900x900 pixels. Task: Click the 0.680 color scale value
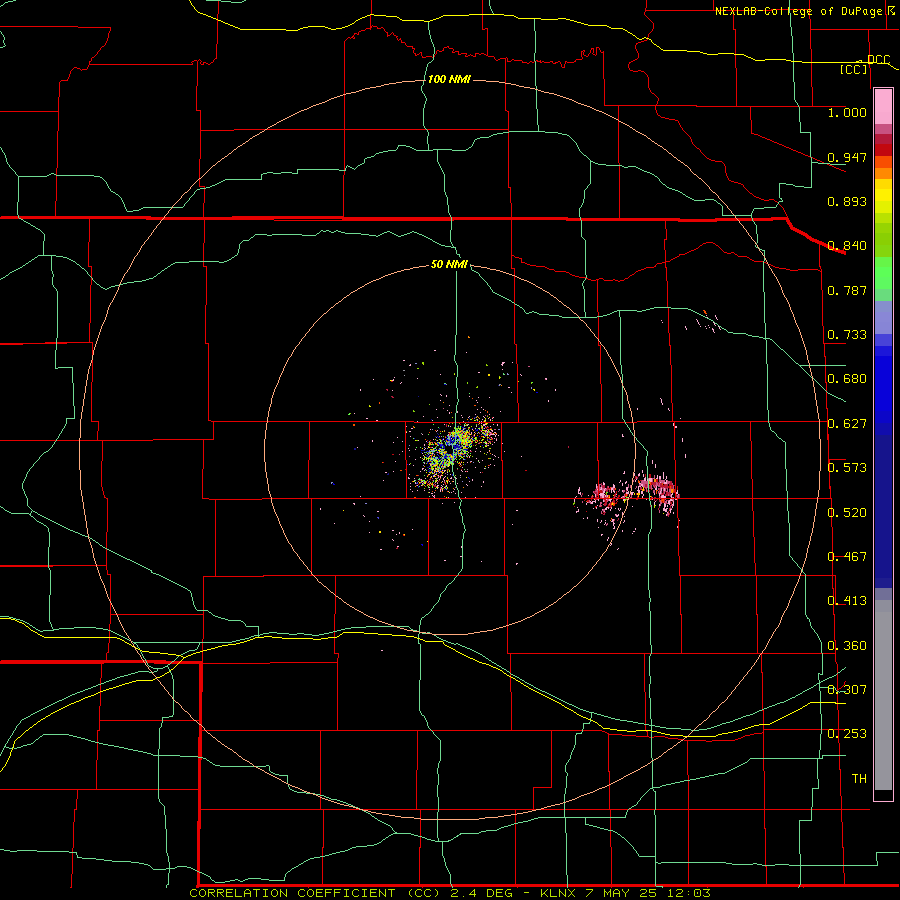[x=847, y=379]
